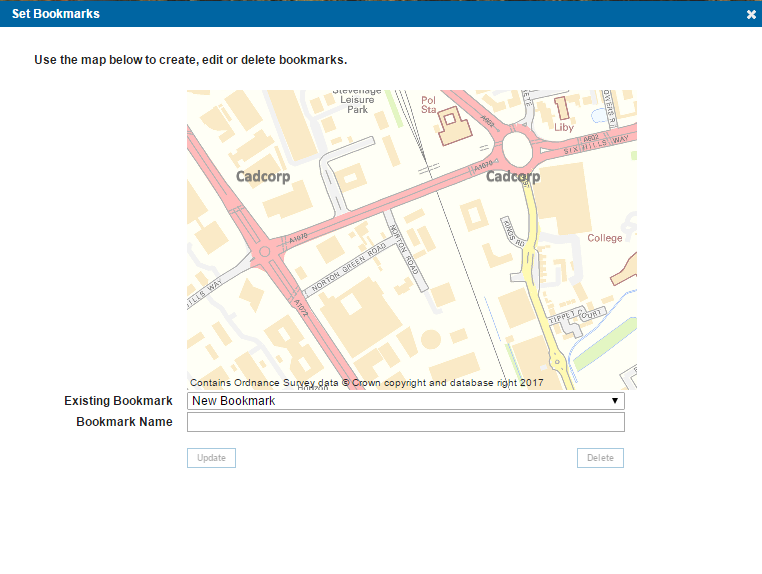This screenshot has width=762, height=574.
Task: Click the Existing Bookmark label
Action: (118, 400)
